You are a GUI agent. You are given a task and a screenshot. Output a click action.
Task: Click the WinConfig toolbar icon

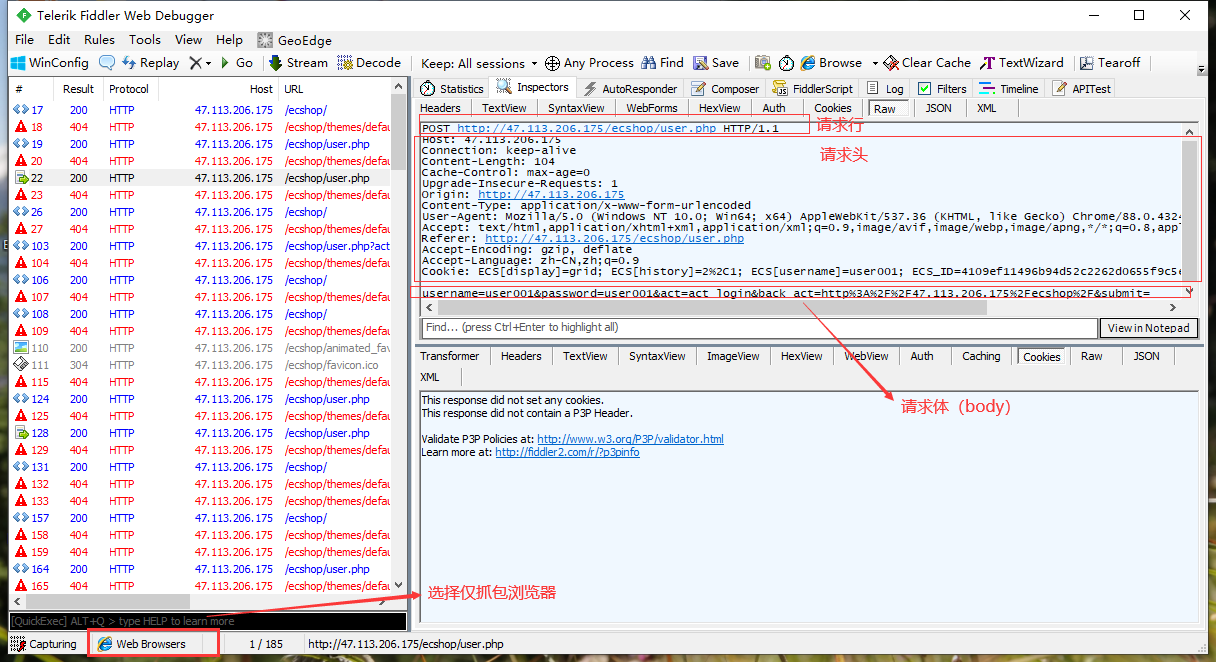[x=18, y=63]
